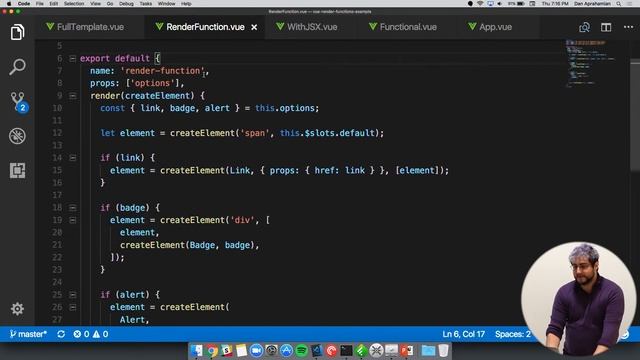Open Spotify from the Dock
This screenshot has width=640, height=360.
coord(301,351)
